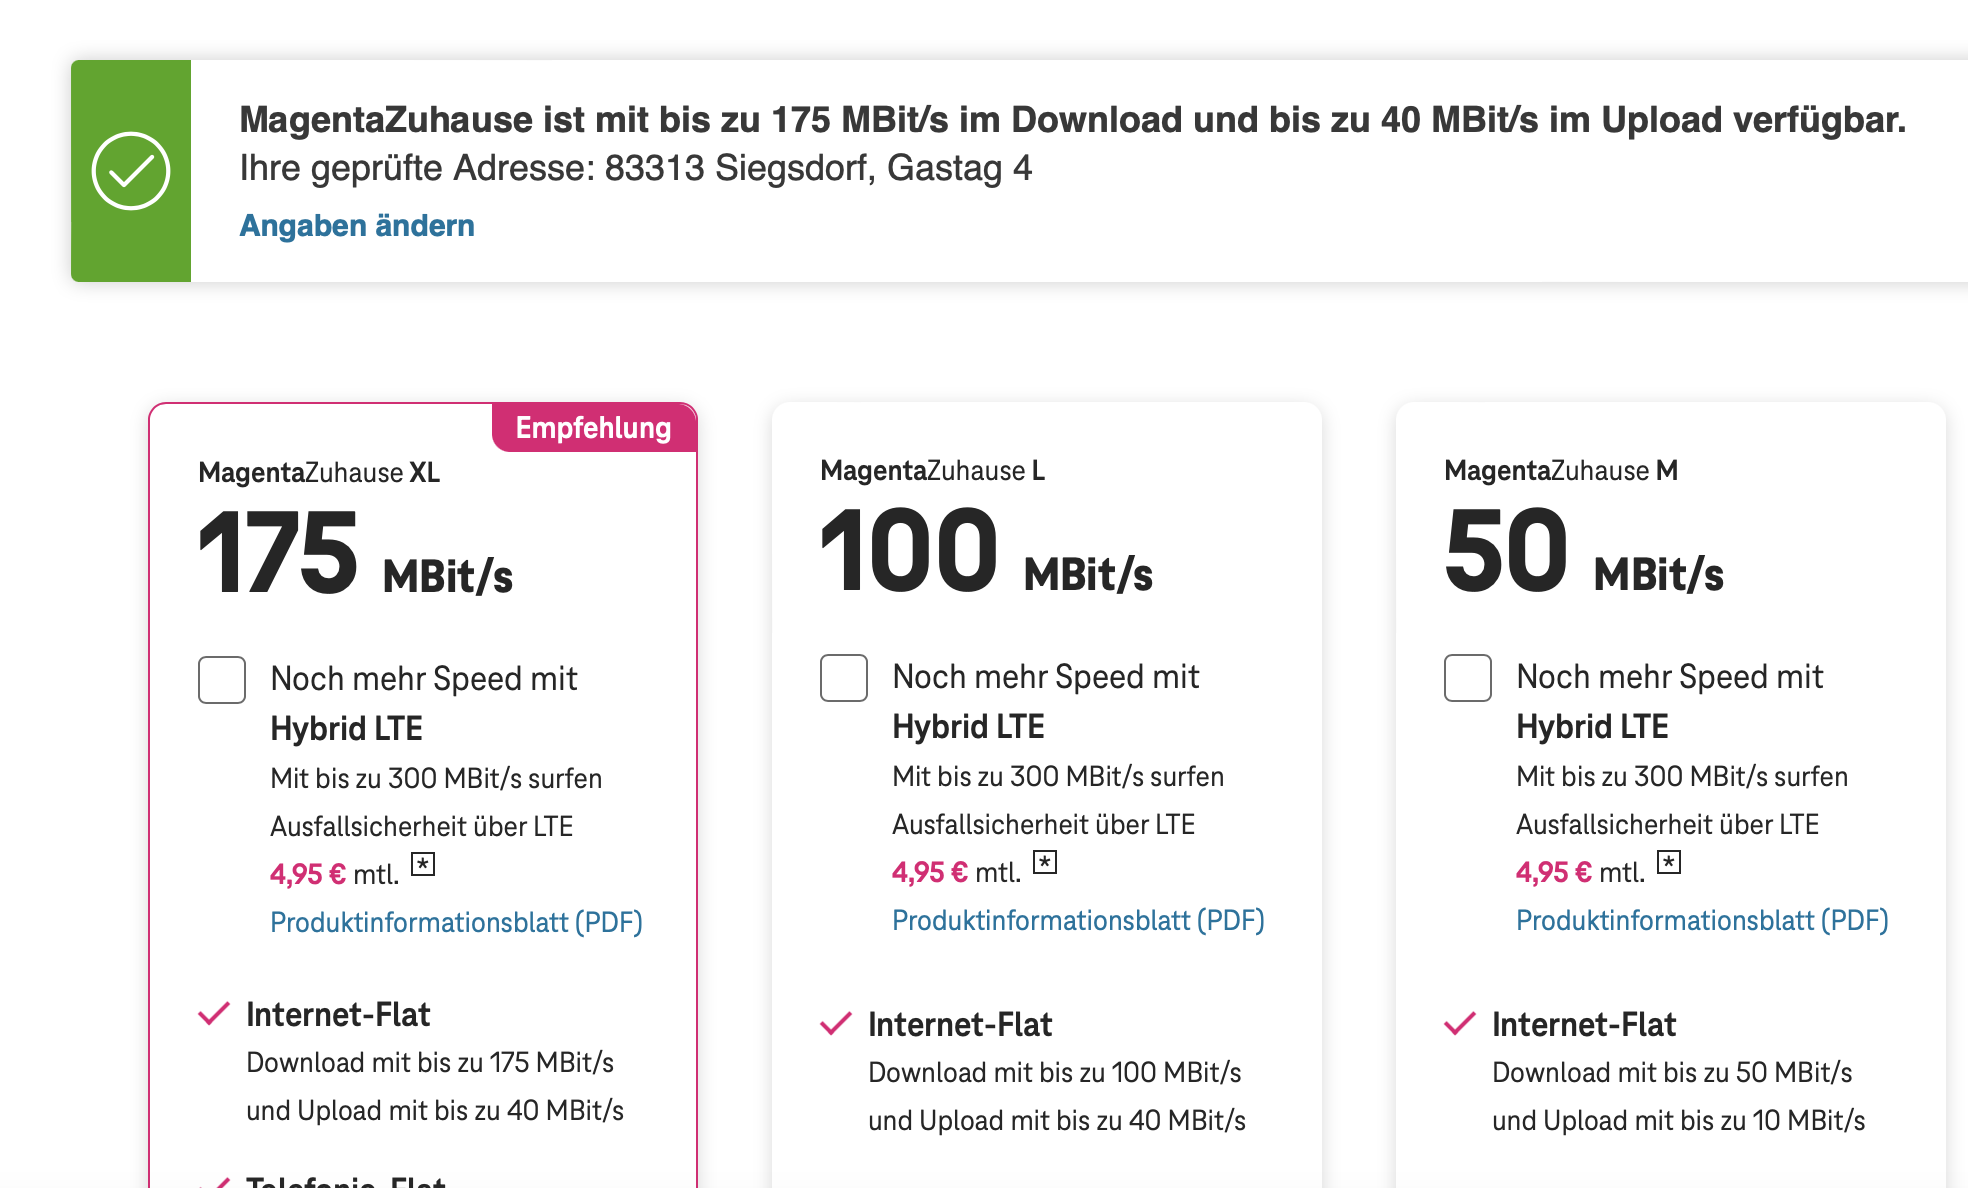Open footnote asterisk in MagentaZuhause M card
The height and width of the screenshot is (1188, 1968).
point(1669,862)
